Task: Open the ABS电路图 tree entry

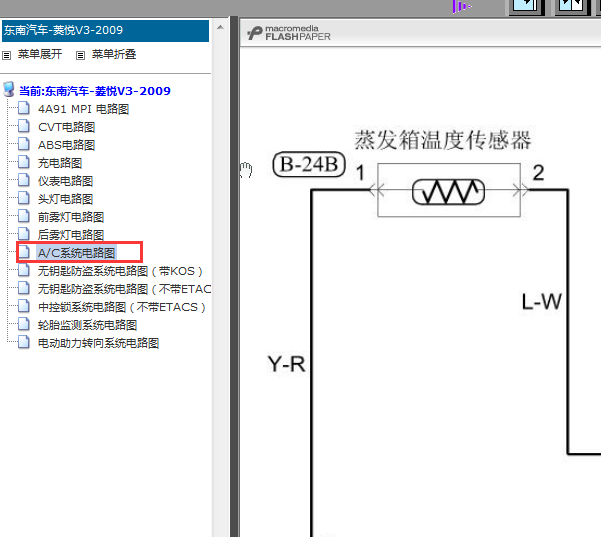Action: pyautogui.click(x=66, y=145)
